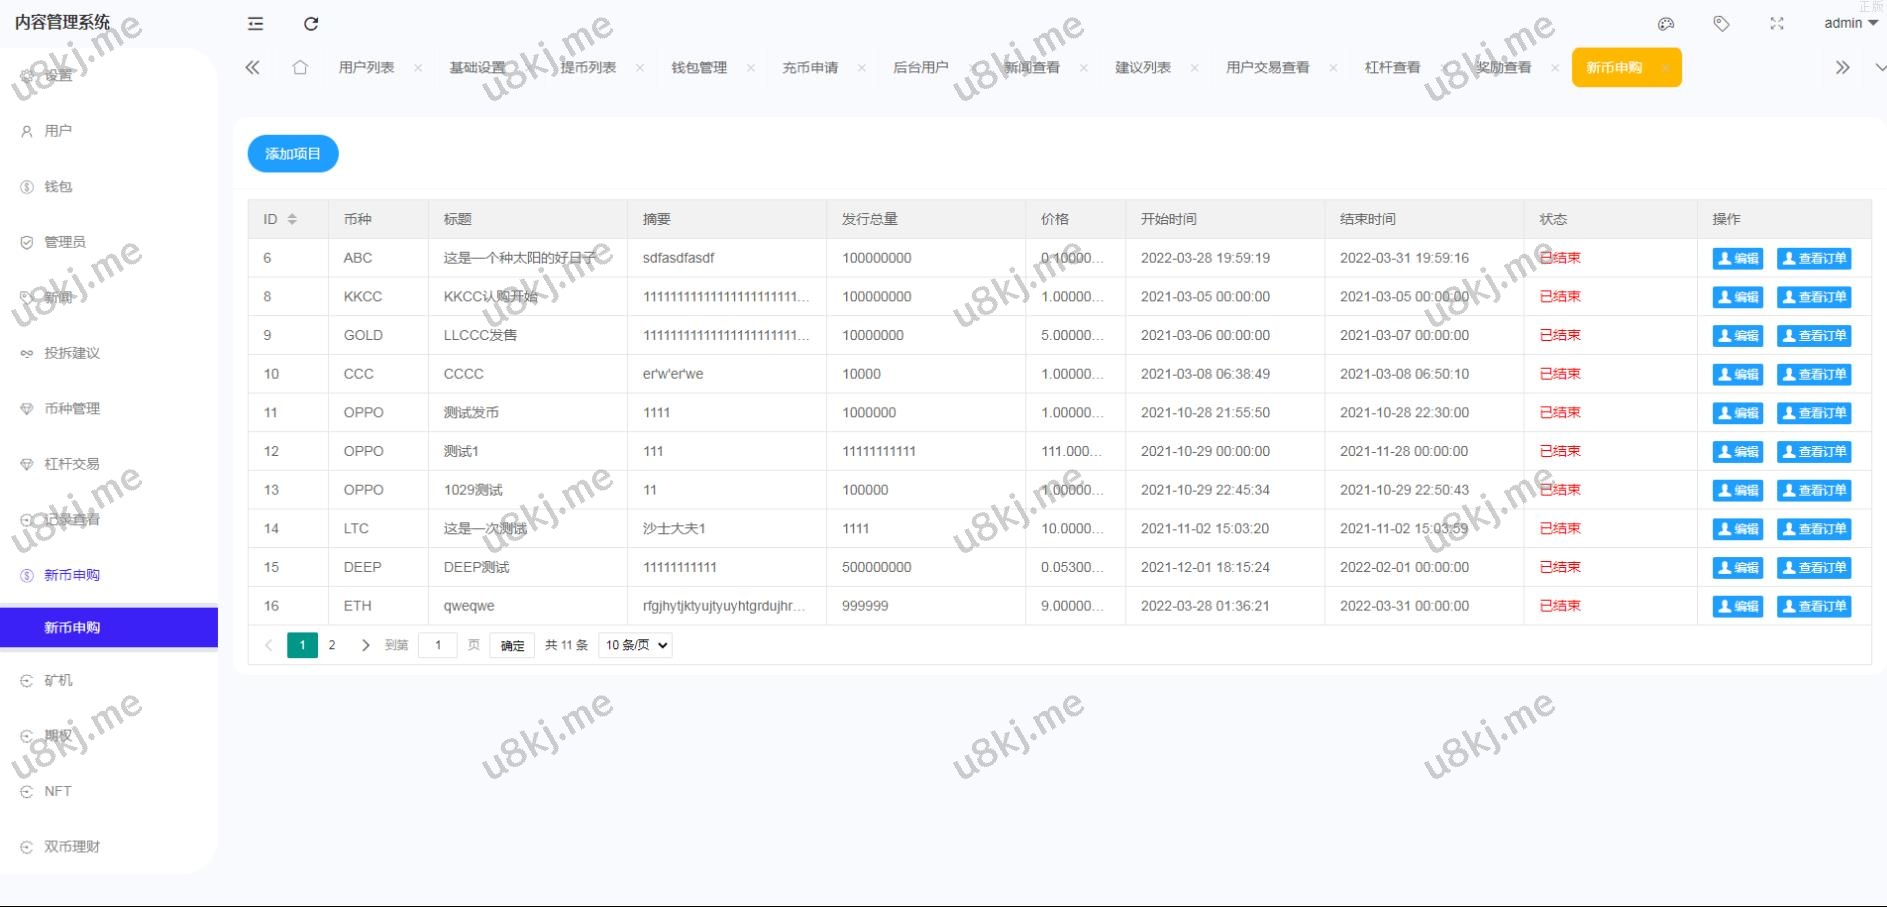
Task: Click the page number jump input field
Action: pyautogui.click(x=438, y=645)
